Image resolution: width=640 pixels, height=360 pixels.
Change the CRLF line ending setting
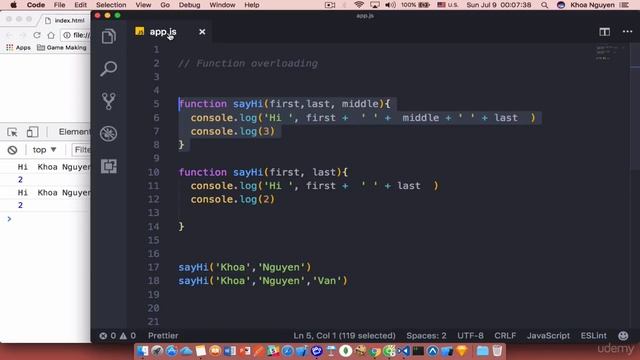[x=505, y=336]
